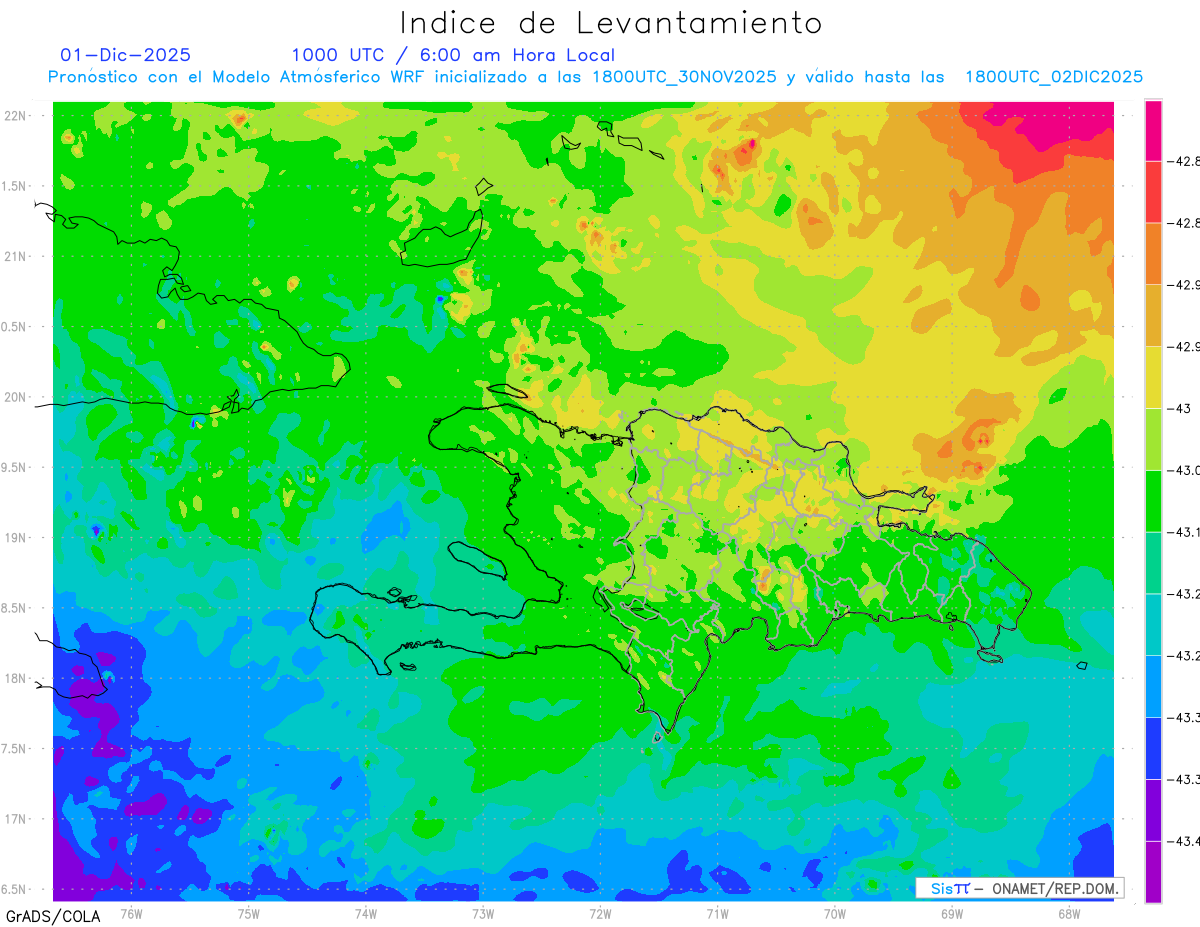The height and width of the screenshot is (927, 1200).
Task: Click the purple swatch at the color bar bottom
Action: click(1153, 871)
